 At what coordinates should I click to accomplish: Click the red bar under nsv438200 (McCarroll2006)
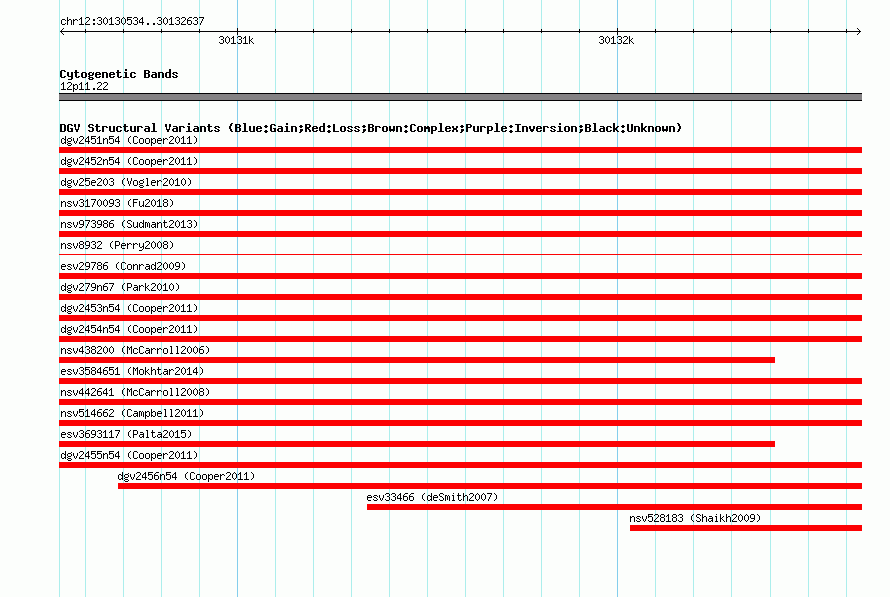pyautogui.click(x=417, y=360)
